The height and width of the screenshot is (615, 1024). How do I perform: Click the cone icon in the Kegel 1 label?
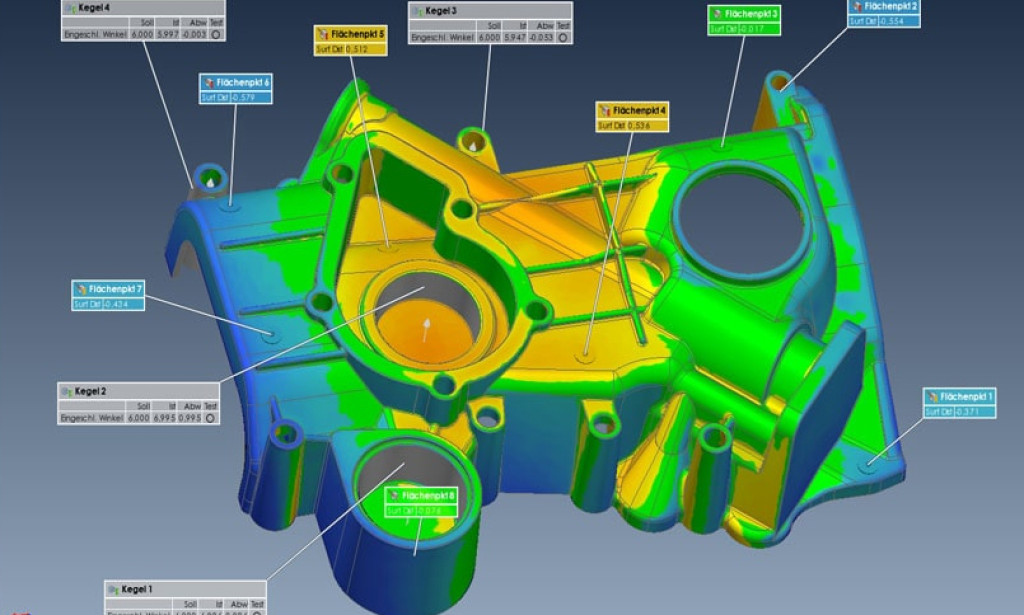tap(114, 590)
